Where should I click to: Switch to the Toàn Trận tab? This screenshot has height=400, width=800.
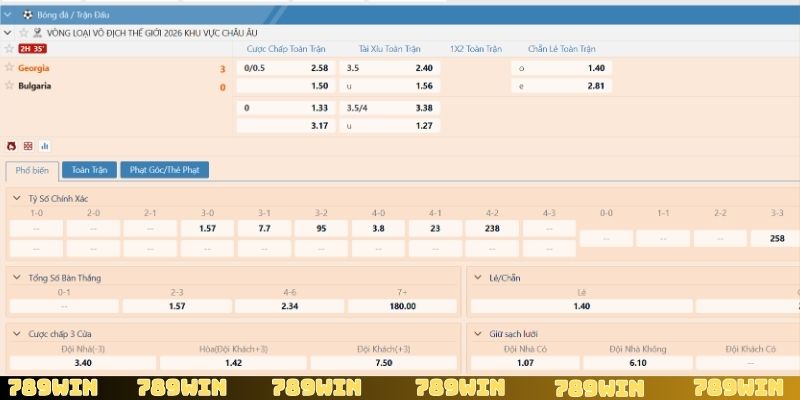91,170
